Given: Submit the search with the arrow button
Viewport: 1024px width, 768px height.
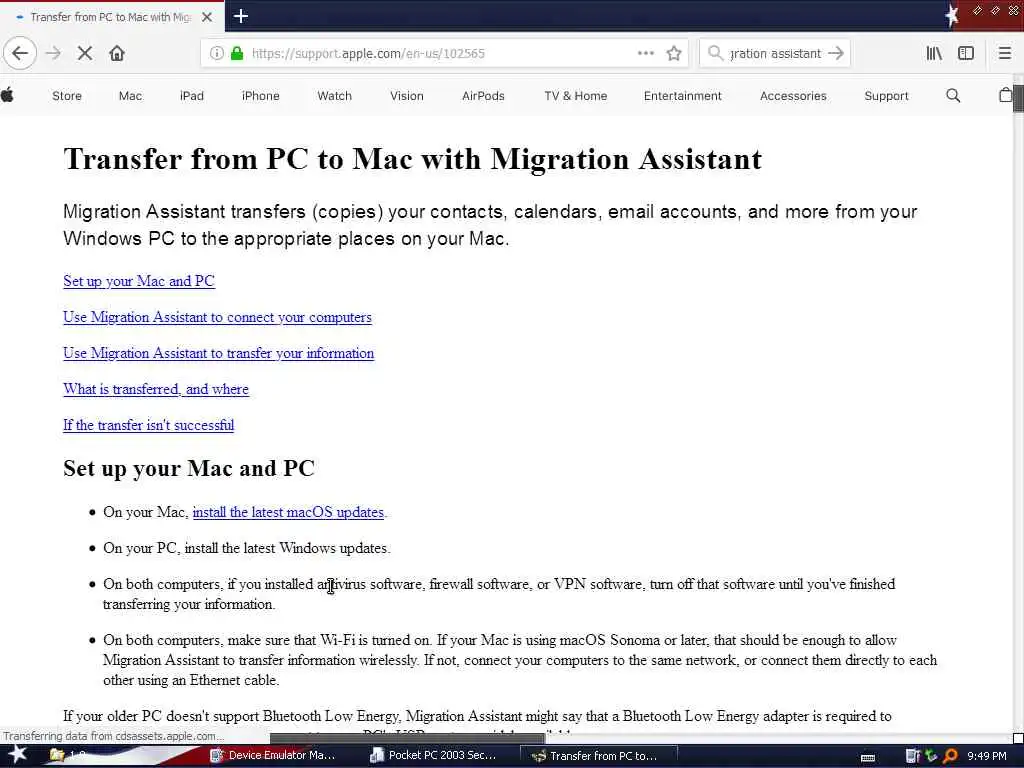Looking at the screenshot, I should coord(836,54).
